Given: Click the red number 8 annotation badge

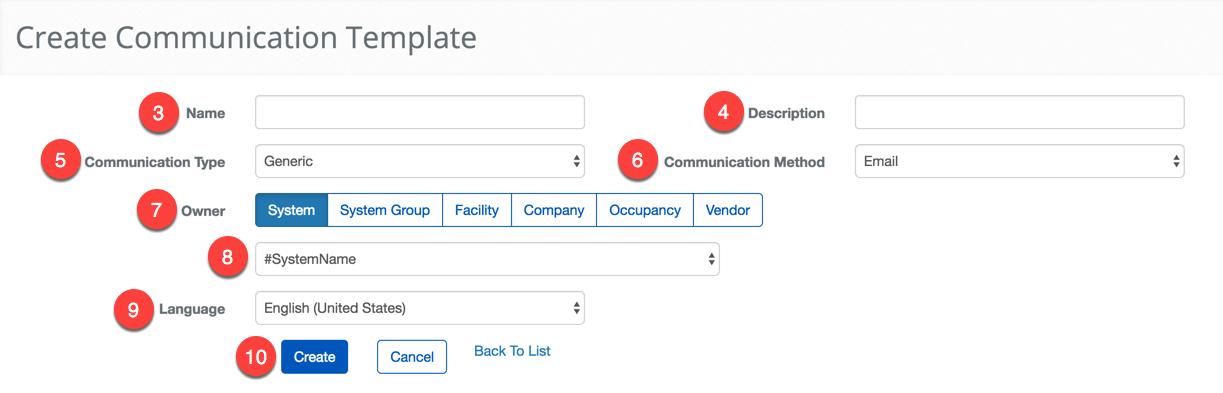Looking at the screenshot, I should coord(227,259).
